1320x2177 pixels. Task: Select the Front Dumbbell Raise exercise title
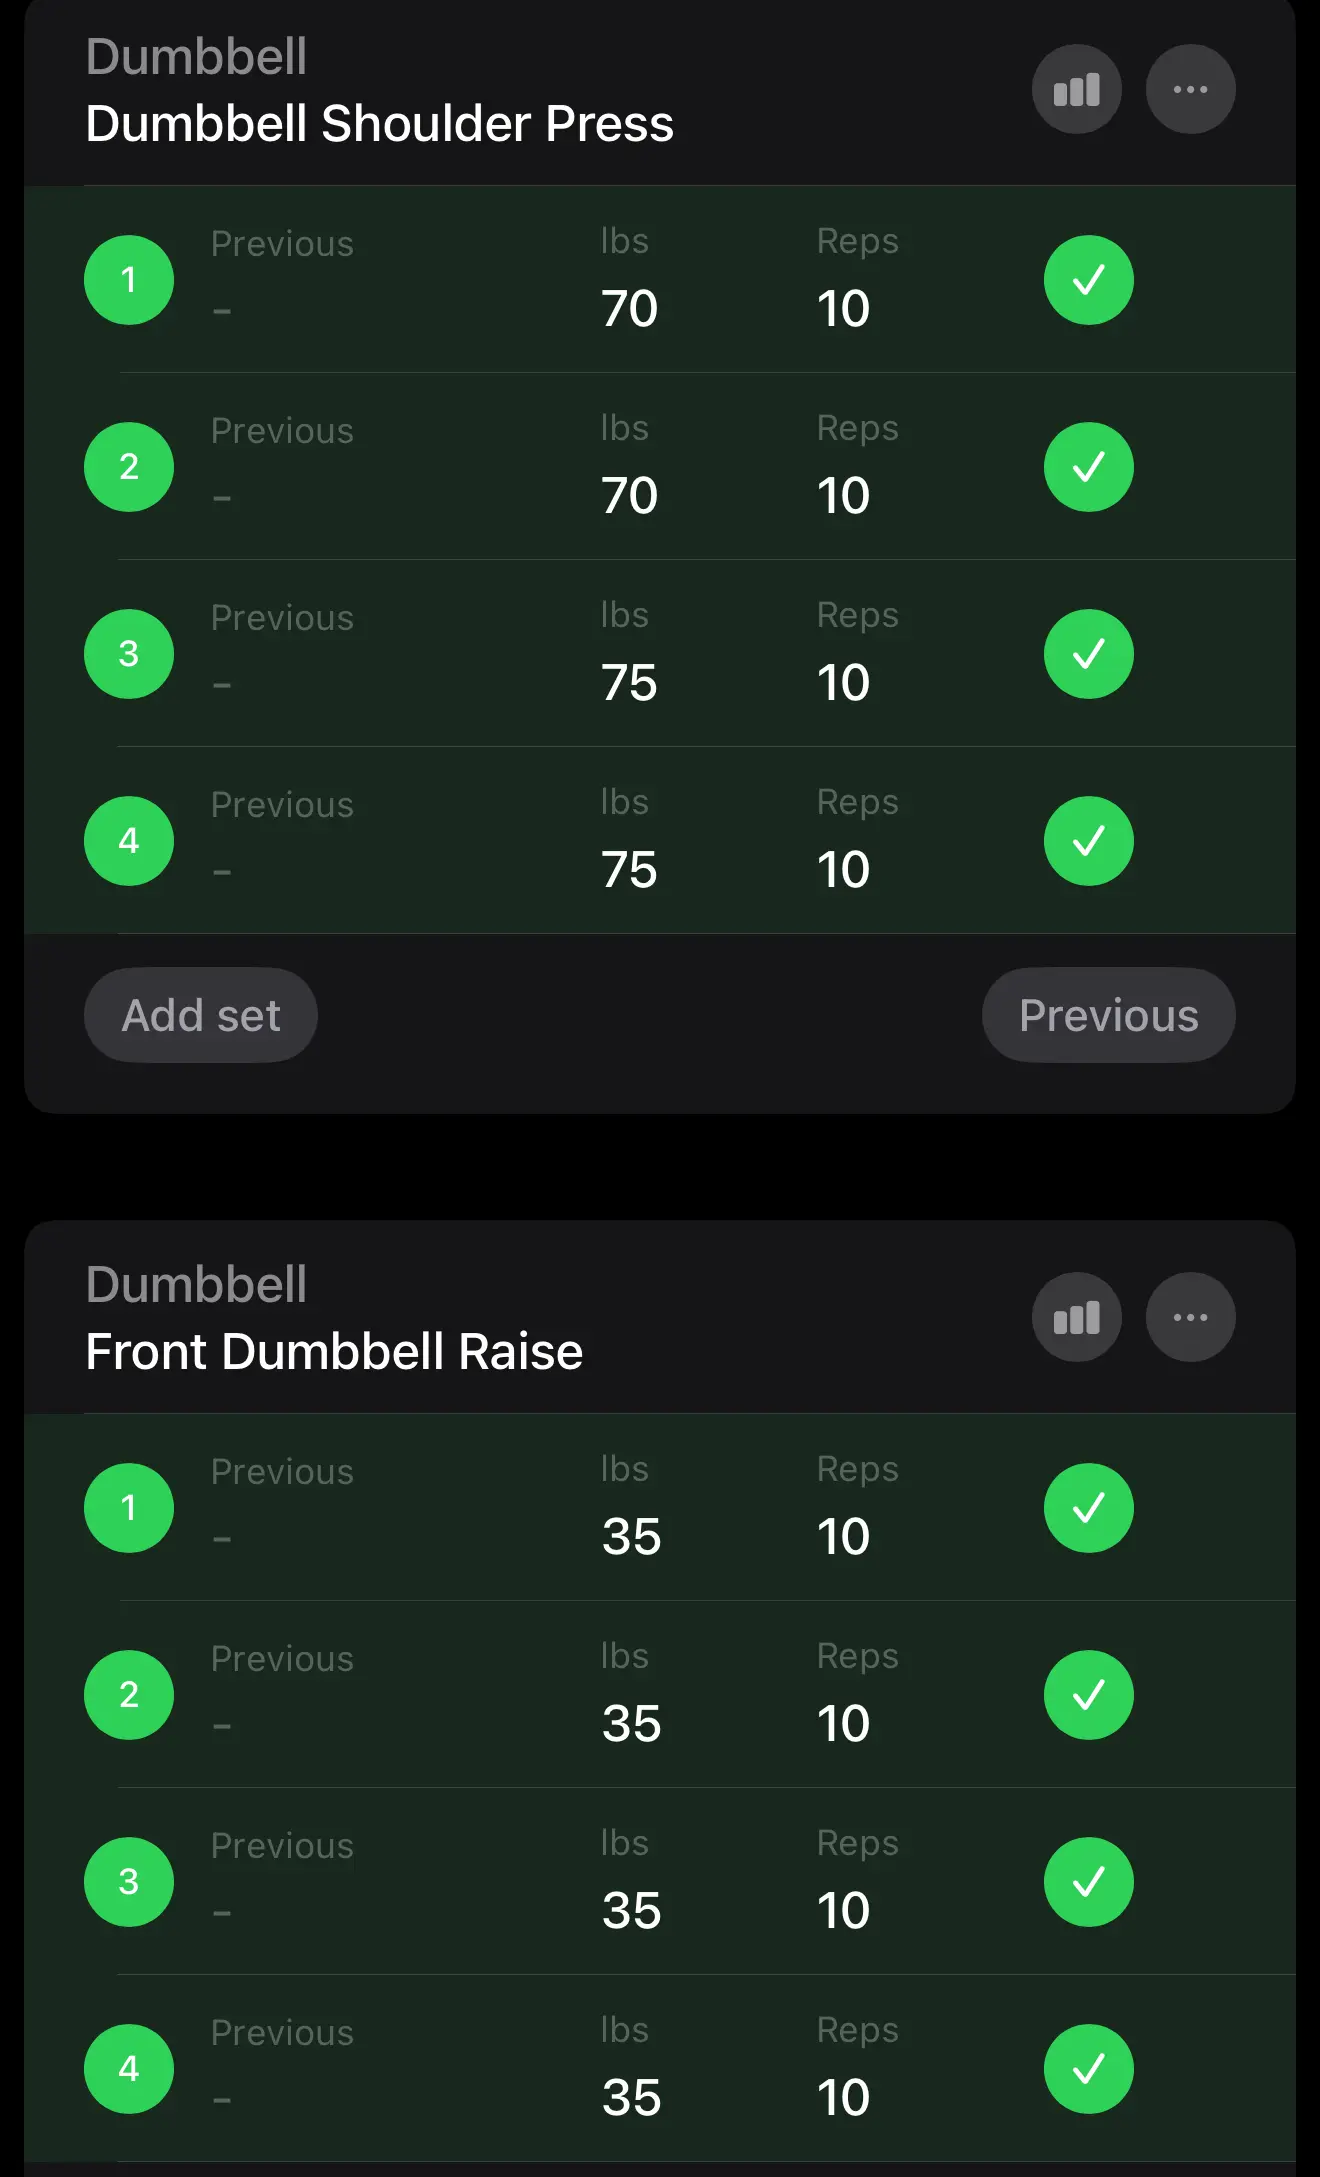pos(334,1352)
